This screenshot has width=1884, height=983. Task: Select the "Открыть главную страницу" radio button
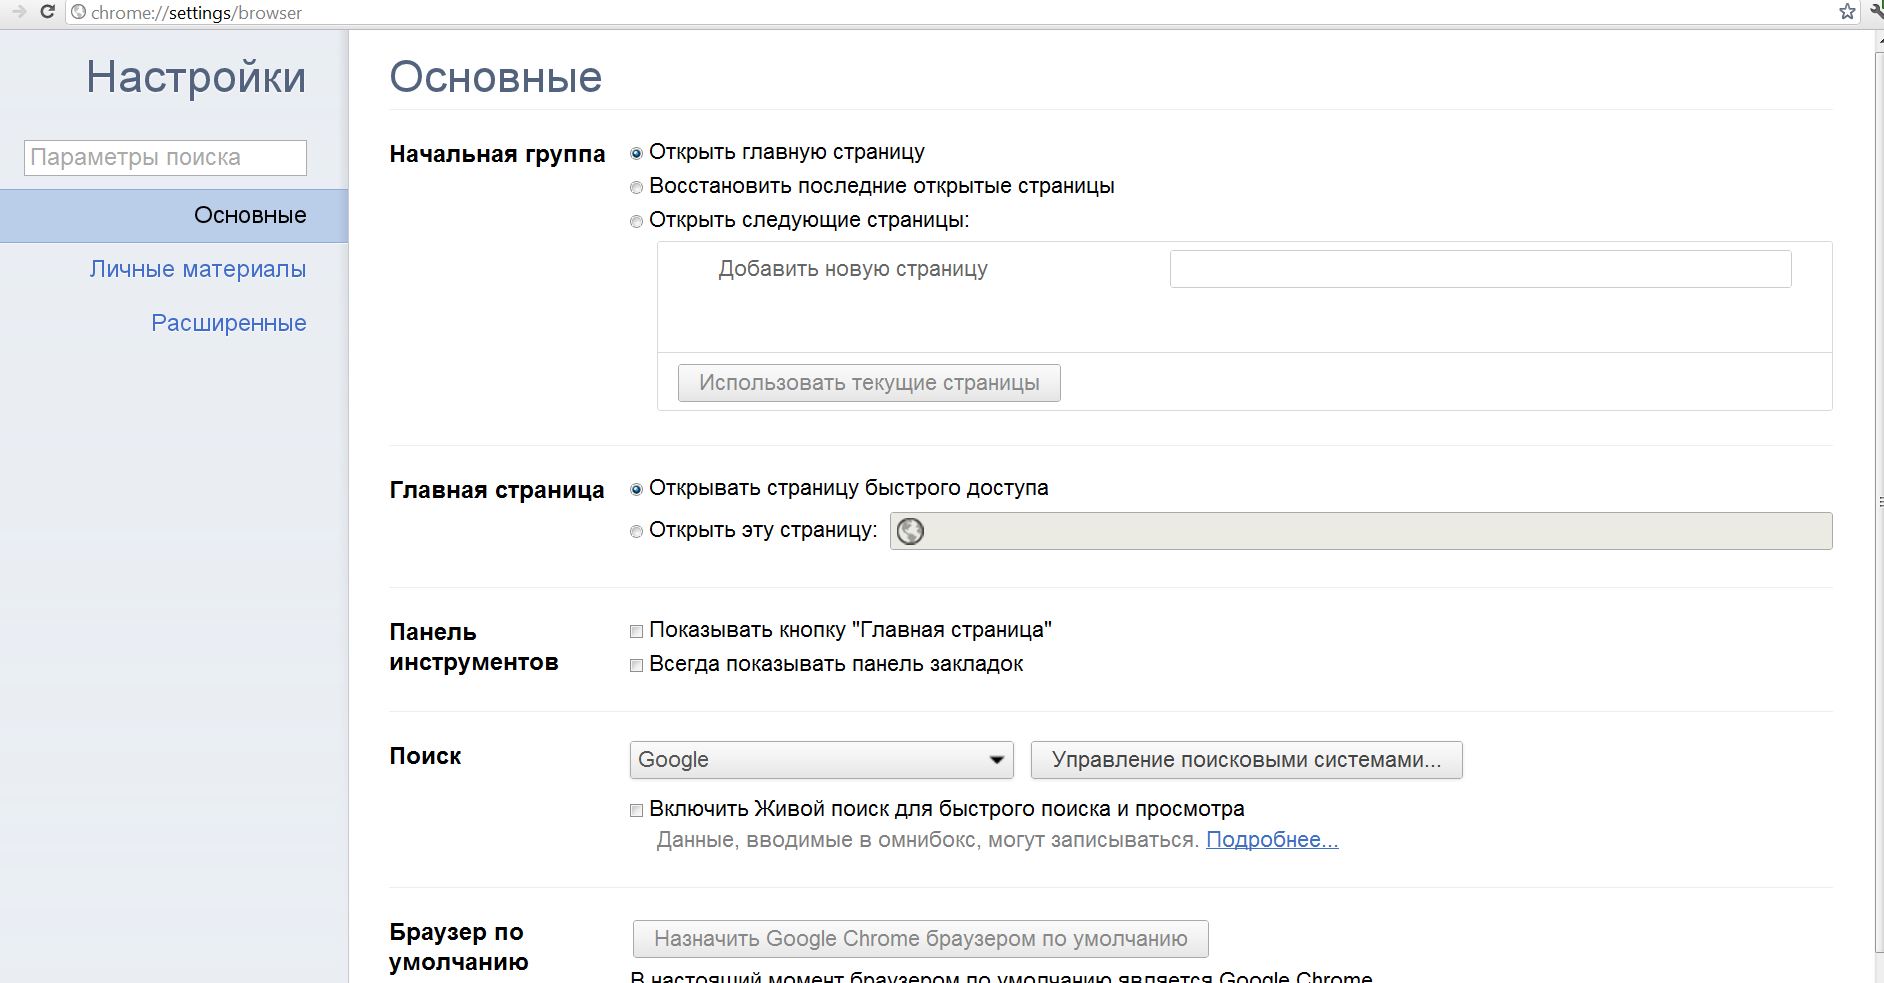tap(636, 154)
